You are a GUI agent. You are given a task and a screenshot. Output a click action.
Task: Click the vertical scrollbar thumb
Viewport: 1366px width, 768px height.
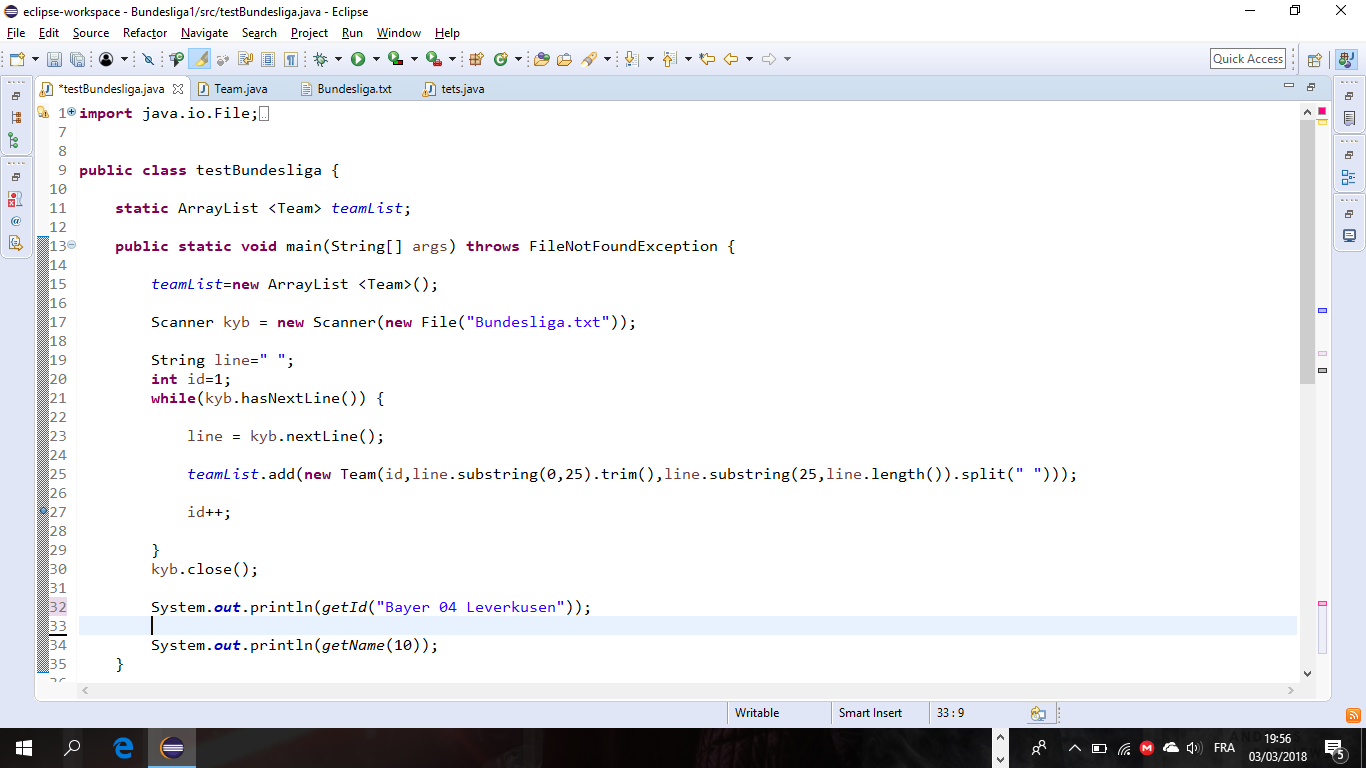[1307, 252]
